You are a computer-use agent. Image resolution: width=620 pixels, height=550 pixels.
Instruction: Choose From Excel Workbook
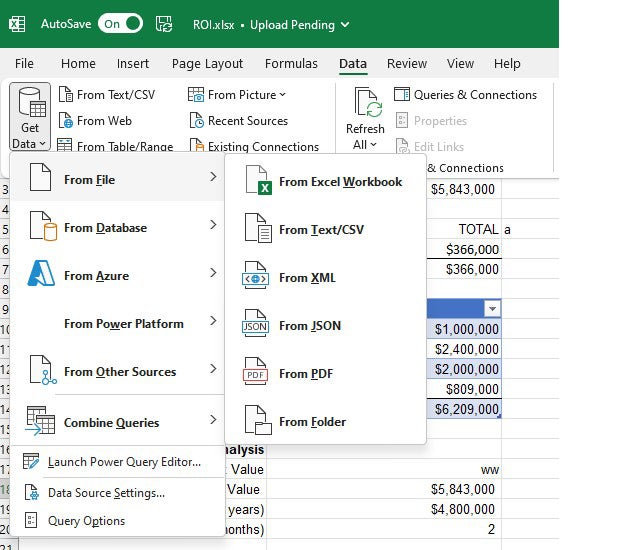pyautogui.click(x=326, y=181)
